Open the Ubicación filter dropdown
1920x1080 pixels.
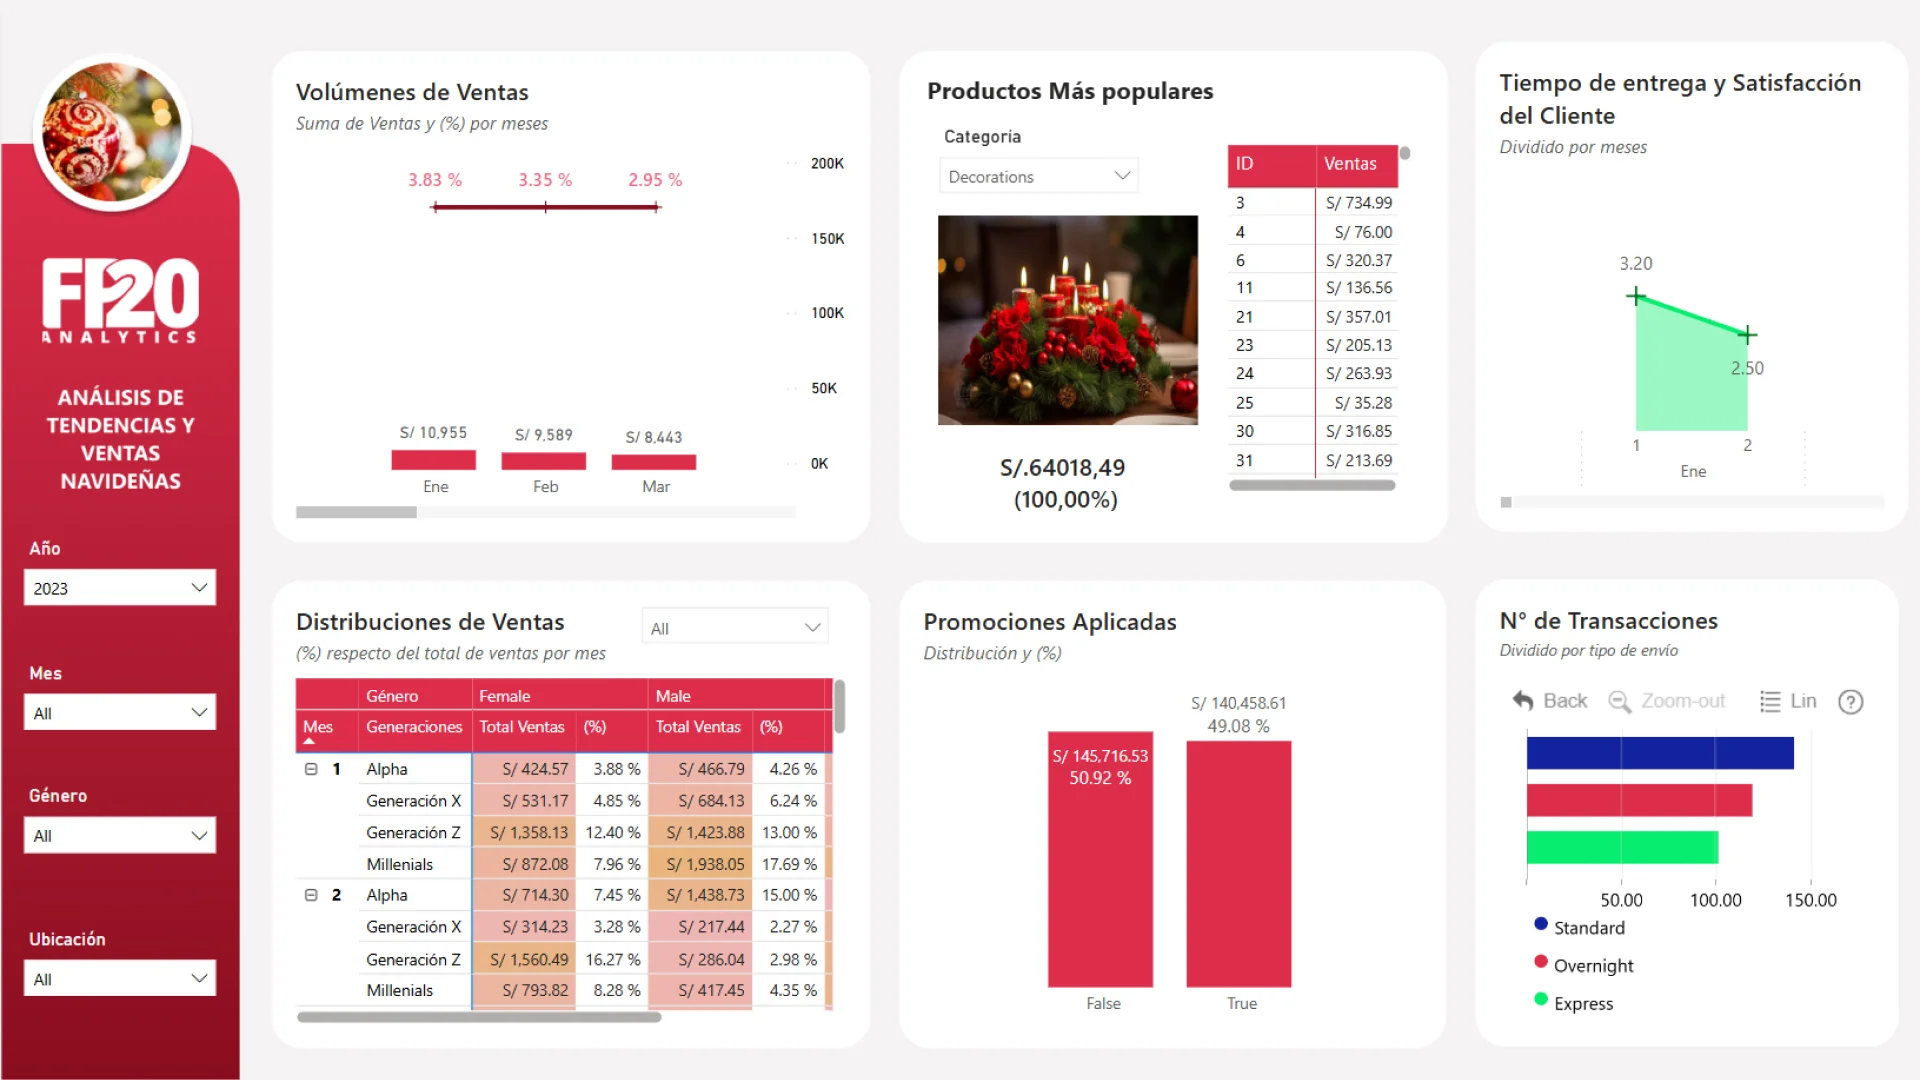[120, 979]
